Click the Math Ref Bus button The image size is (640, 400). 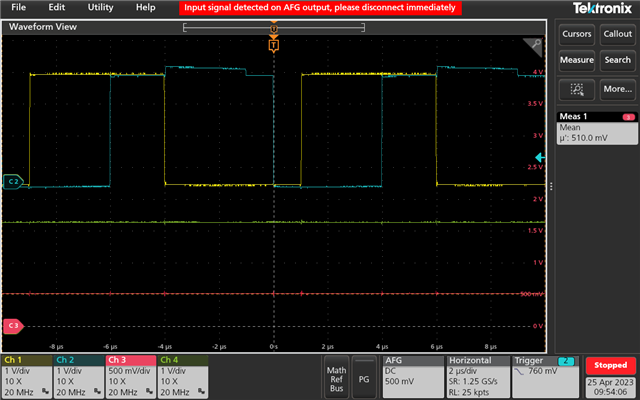[x=336, y=376]
